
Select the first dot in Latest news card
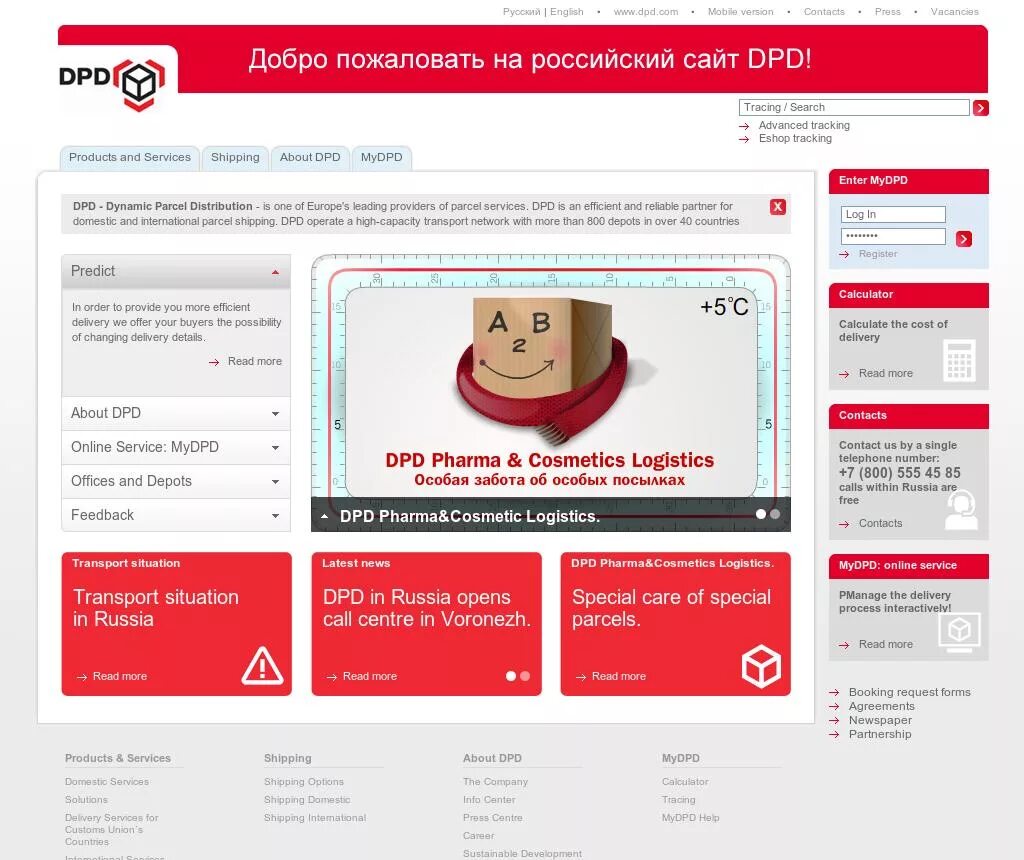tap(511, 676)
